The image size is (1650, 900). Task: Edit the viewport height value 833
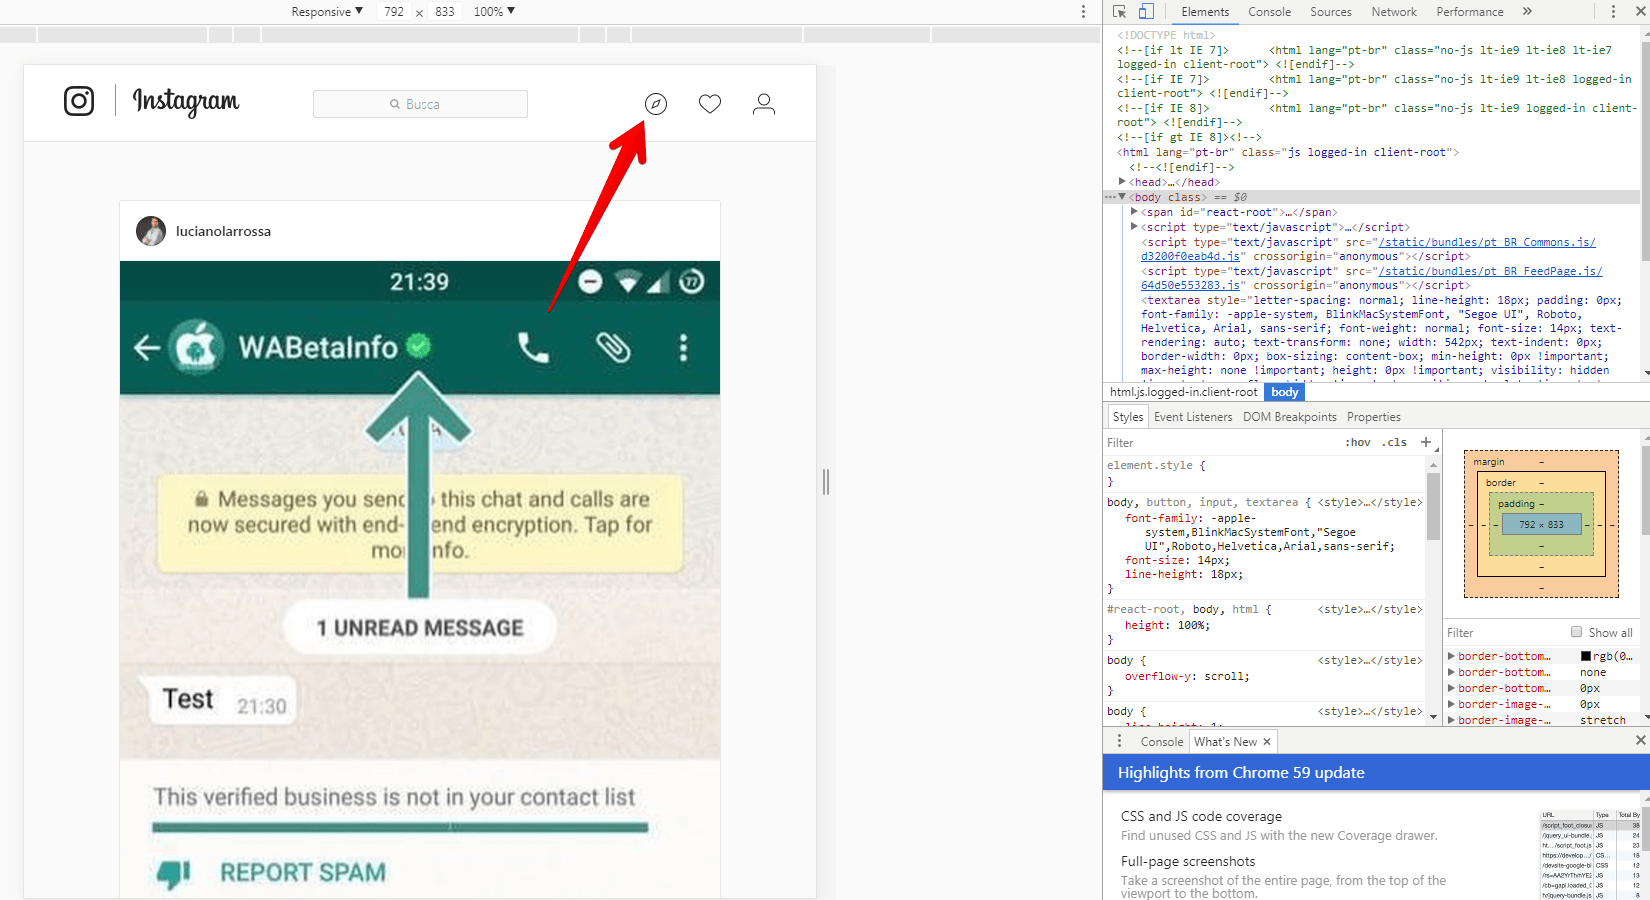click(445, 12)
